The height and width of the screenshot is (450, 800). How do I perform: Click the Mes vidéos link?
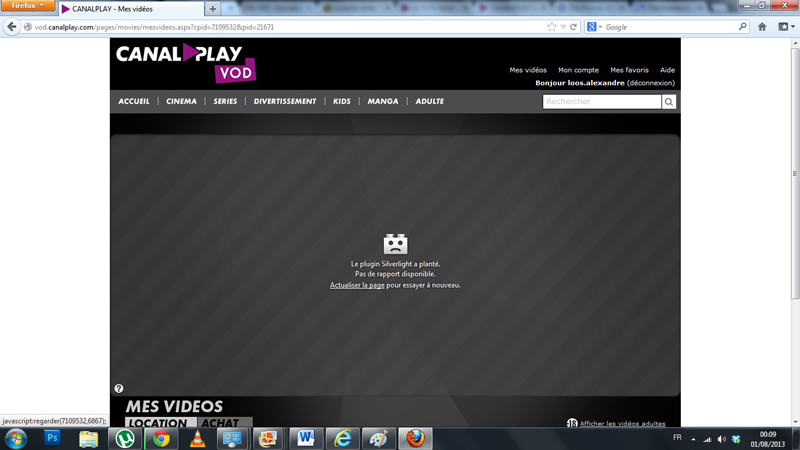(x=528, y=70)
